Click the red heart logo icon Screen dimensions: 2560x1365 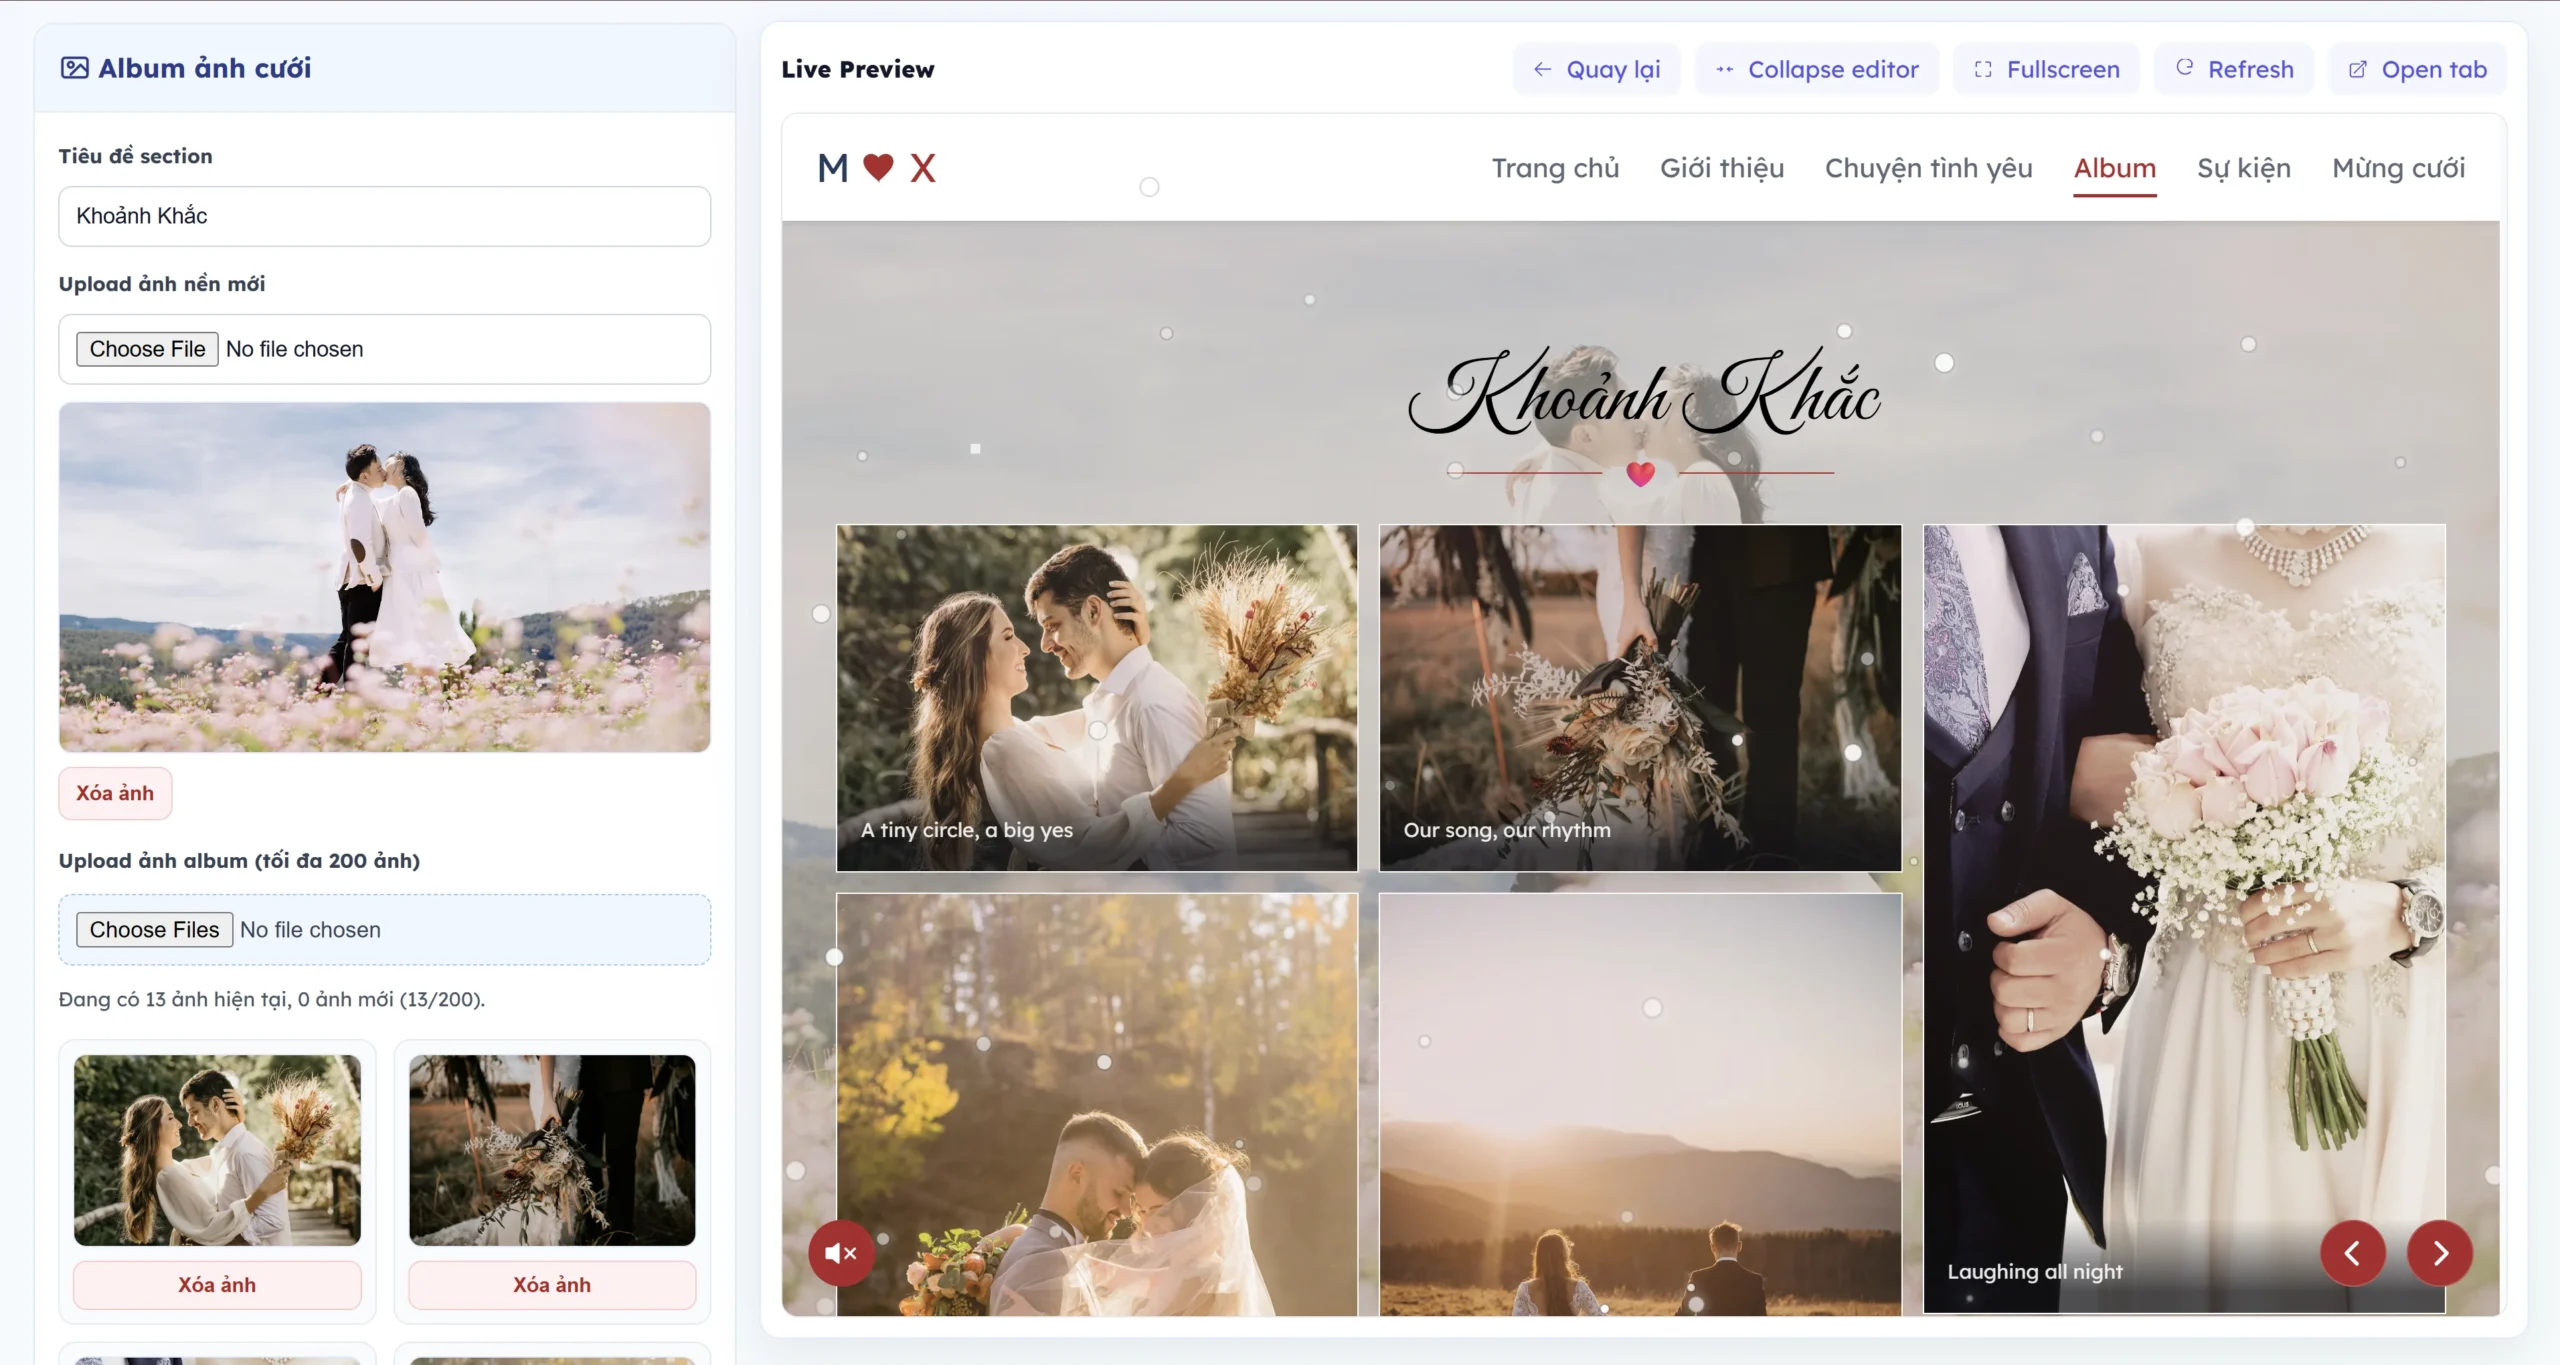pos(878,167)
